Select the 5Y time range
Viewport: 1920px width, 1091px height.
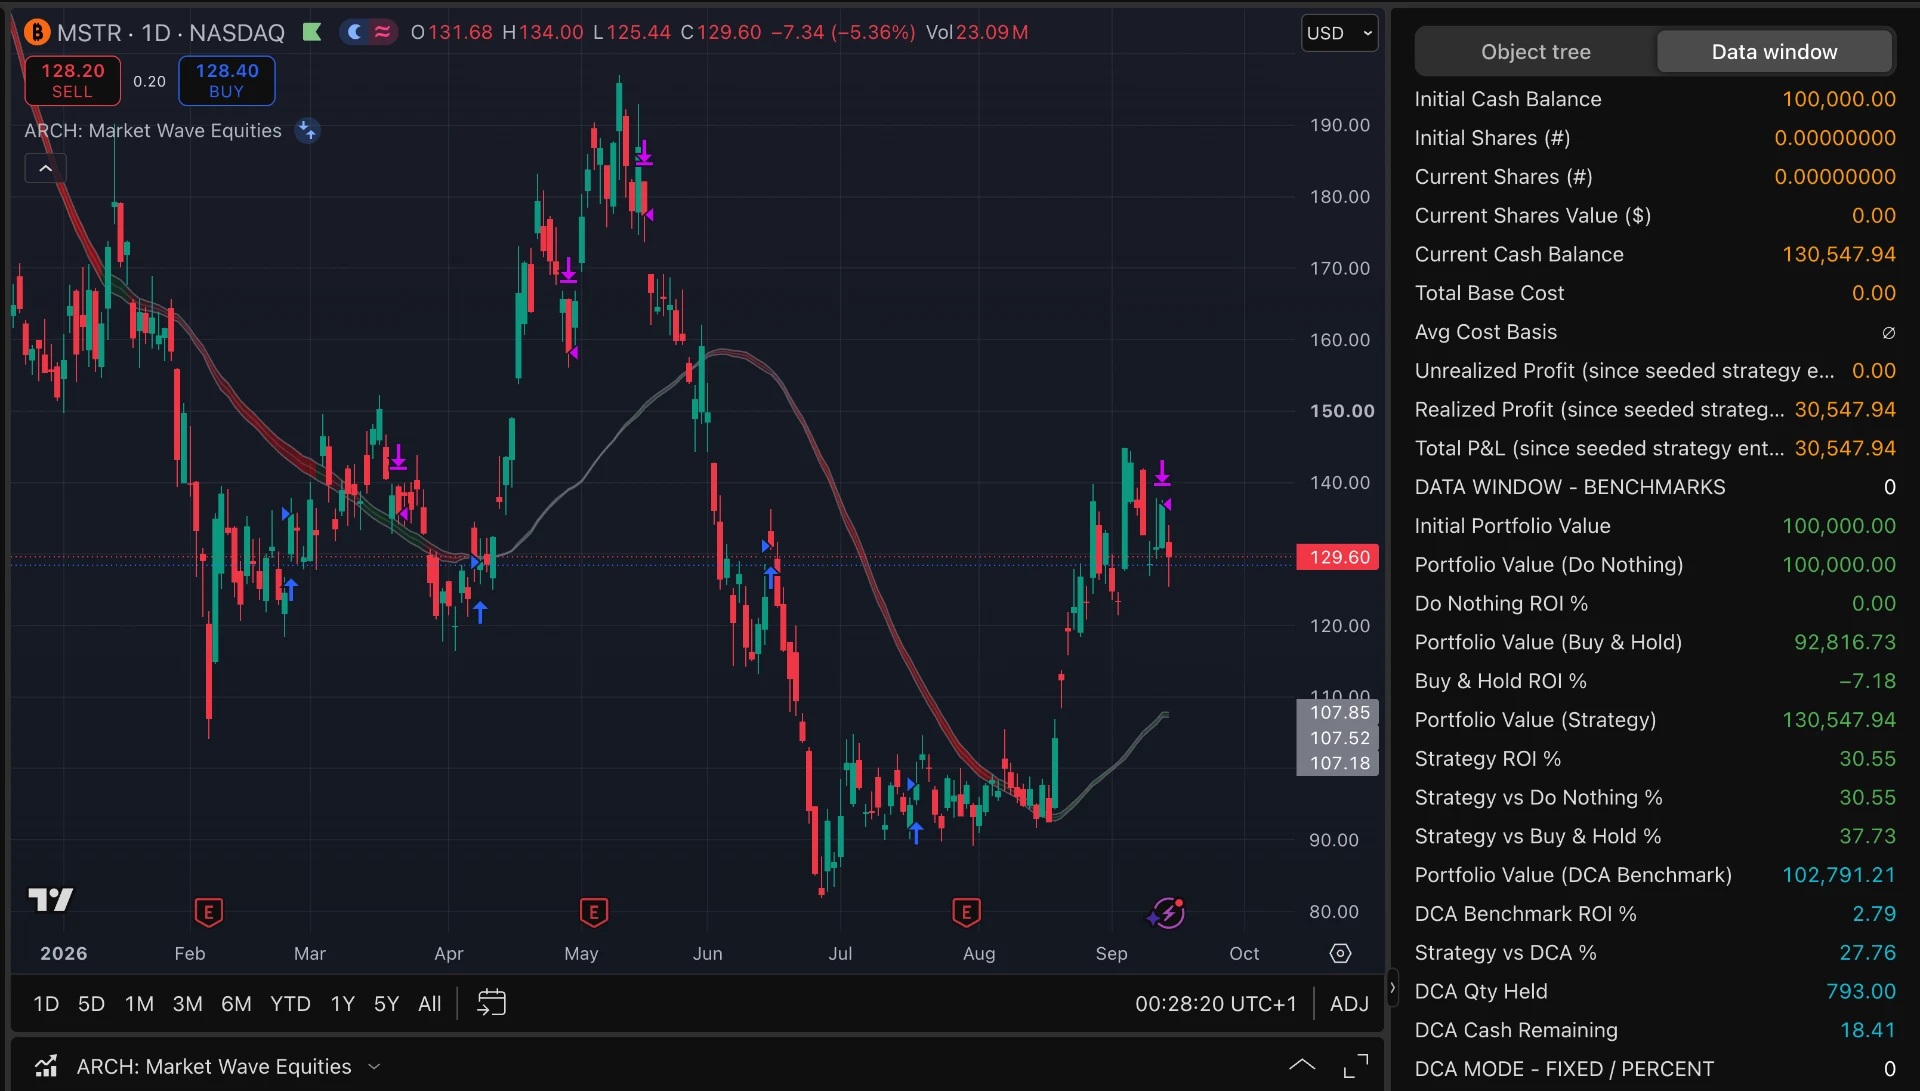386,1003
